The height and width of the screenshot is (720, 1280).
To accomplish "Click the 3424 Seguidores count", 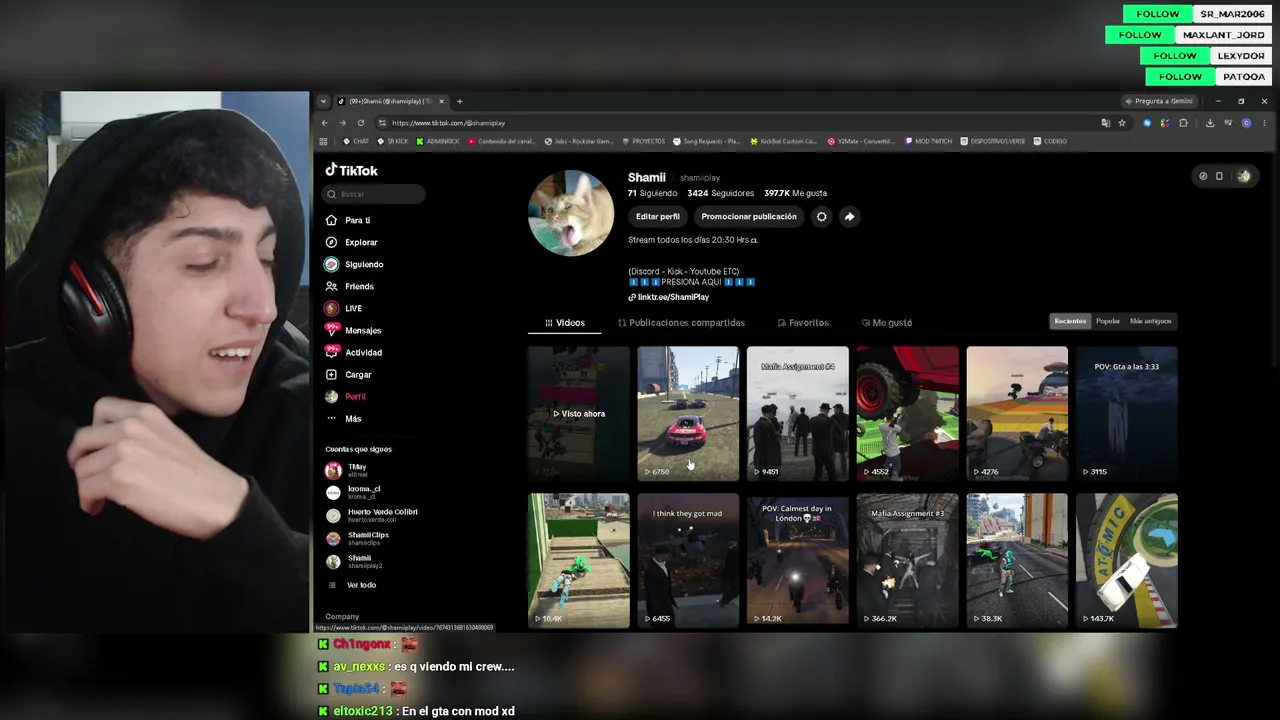I will coord(720,193).
